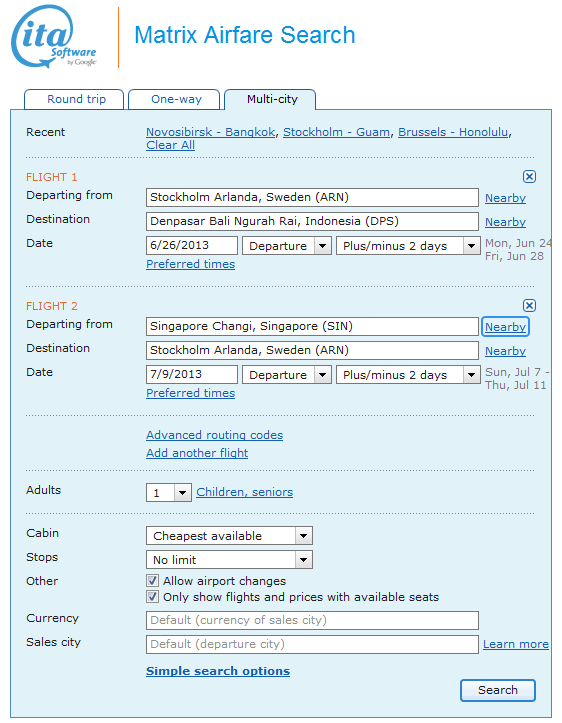Open the Stockholm - Guam recent search
This screenshot has width=562, height=723.
tap(336, 132)
